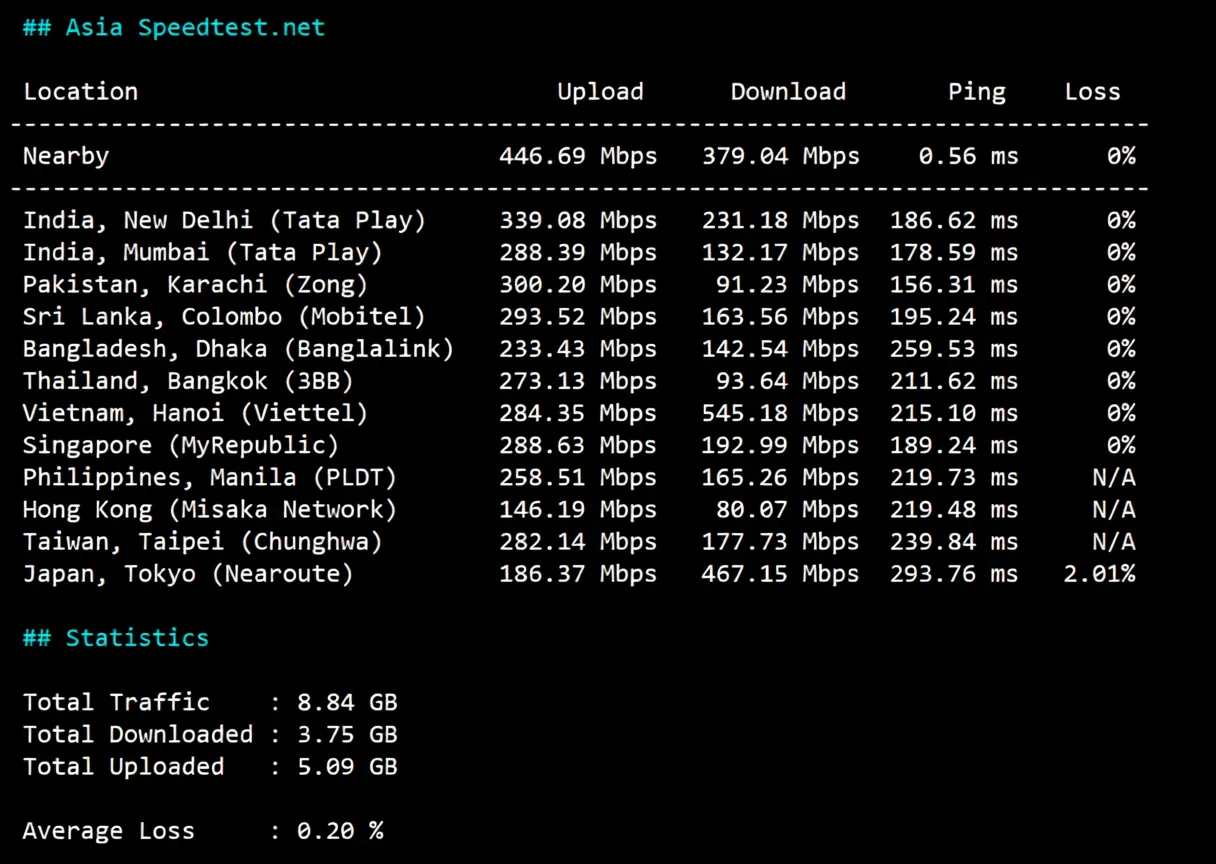Click 'Singapore (MyRepublic)' row label

[x=181, y=445]
